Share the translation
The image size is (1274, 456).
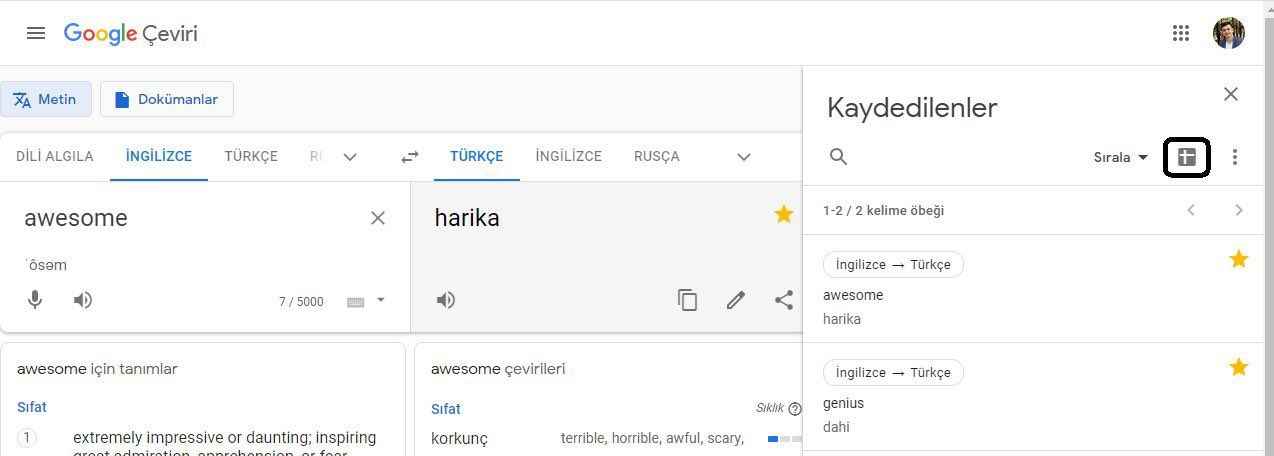[x=784, y=300]
